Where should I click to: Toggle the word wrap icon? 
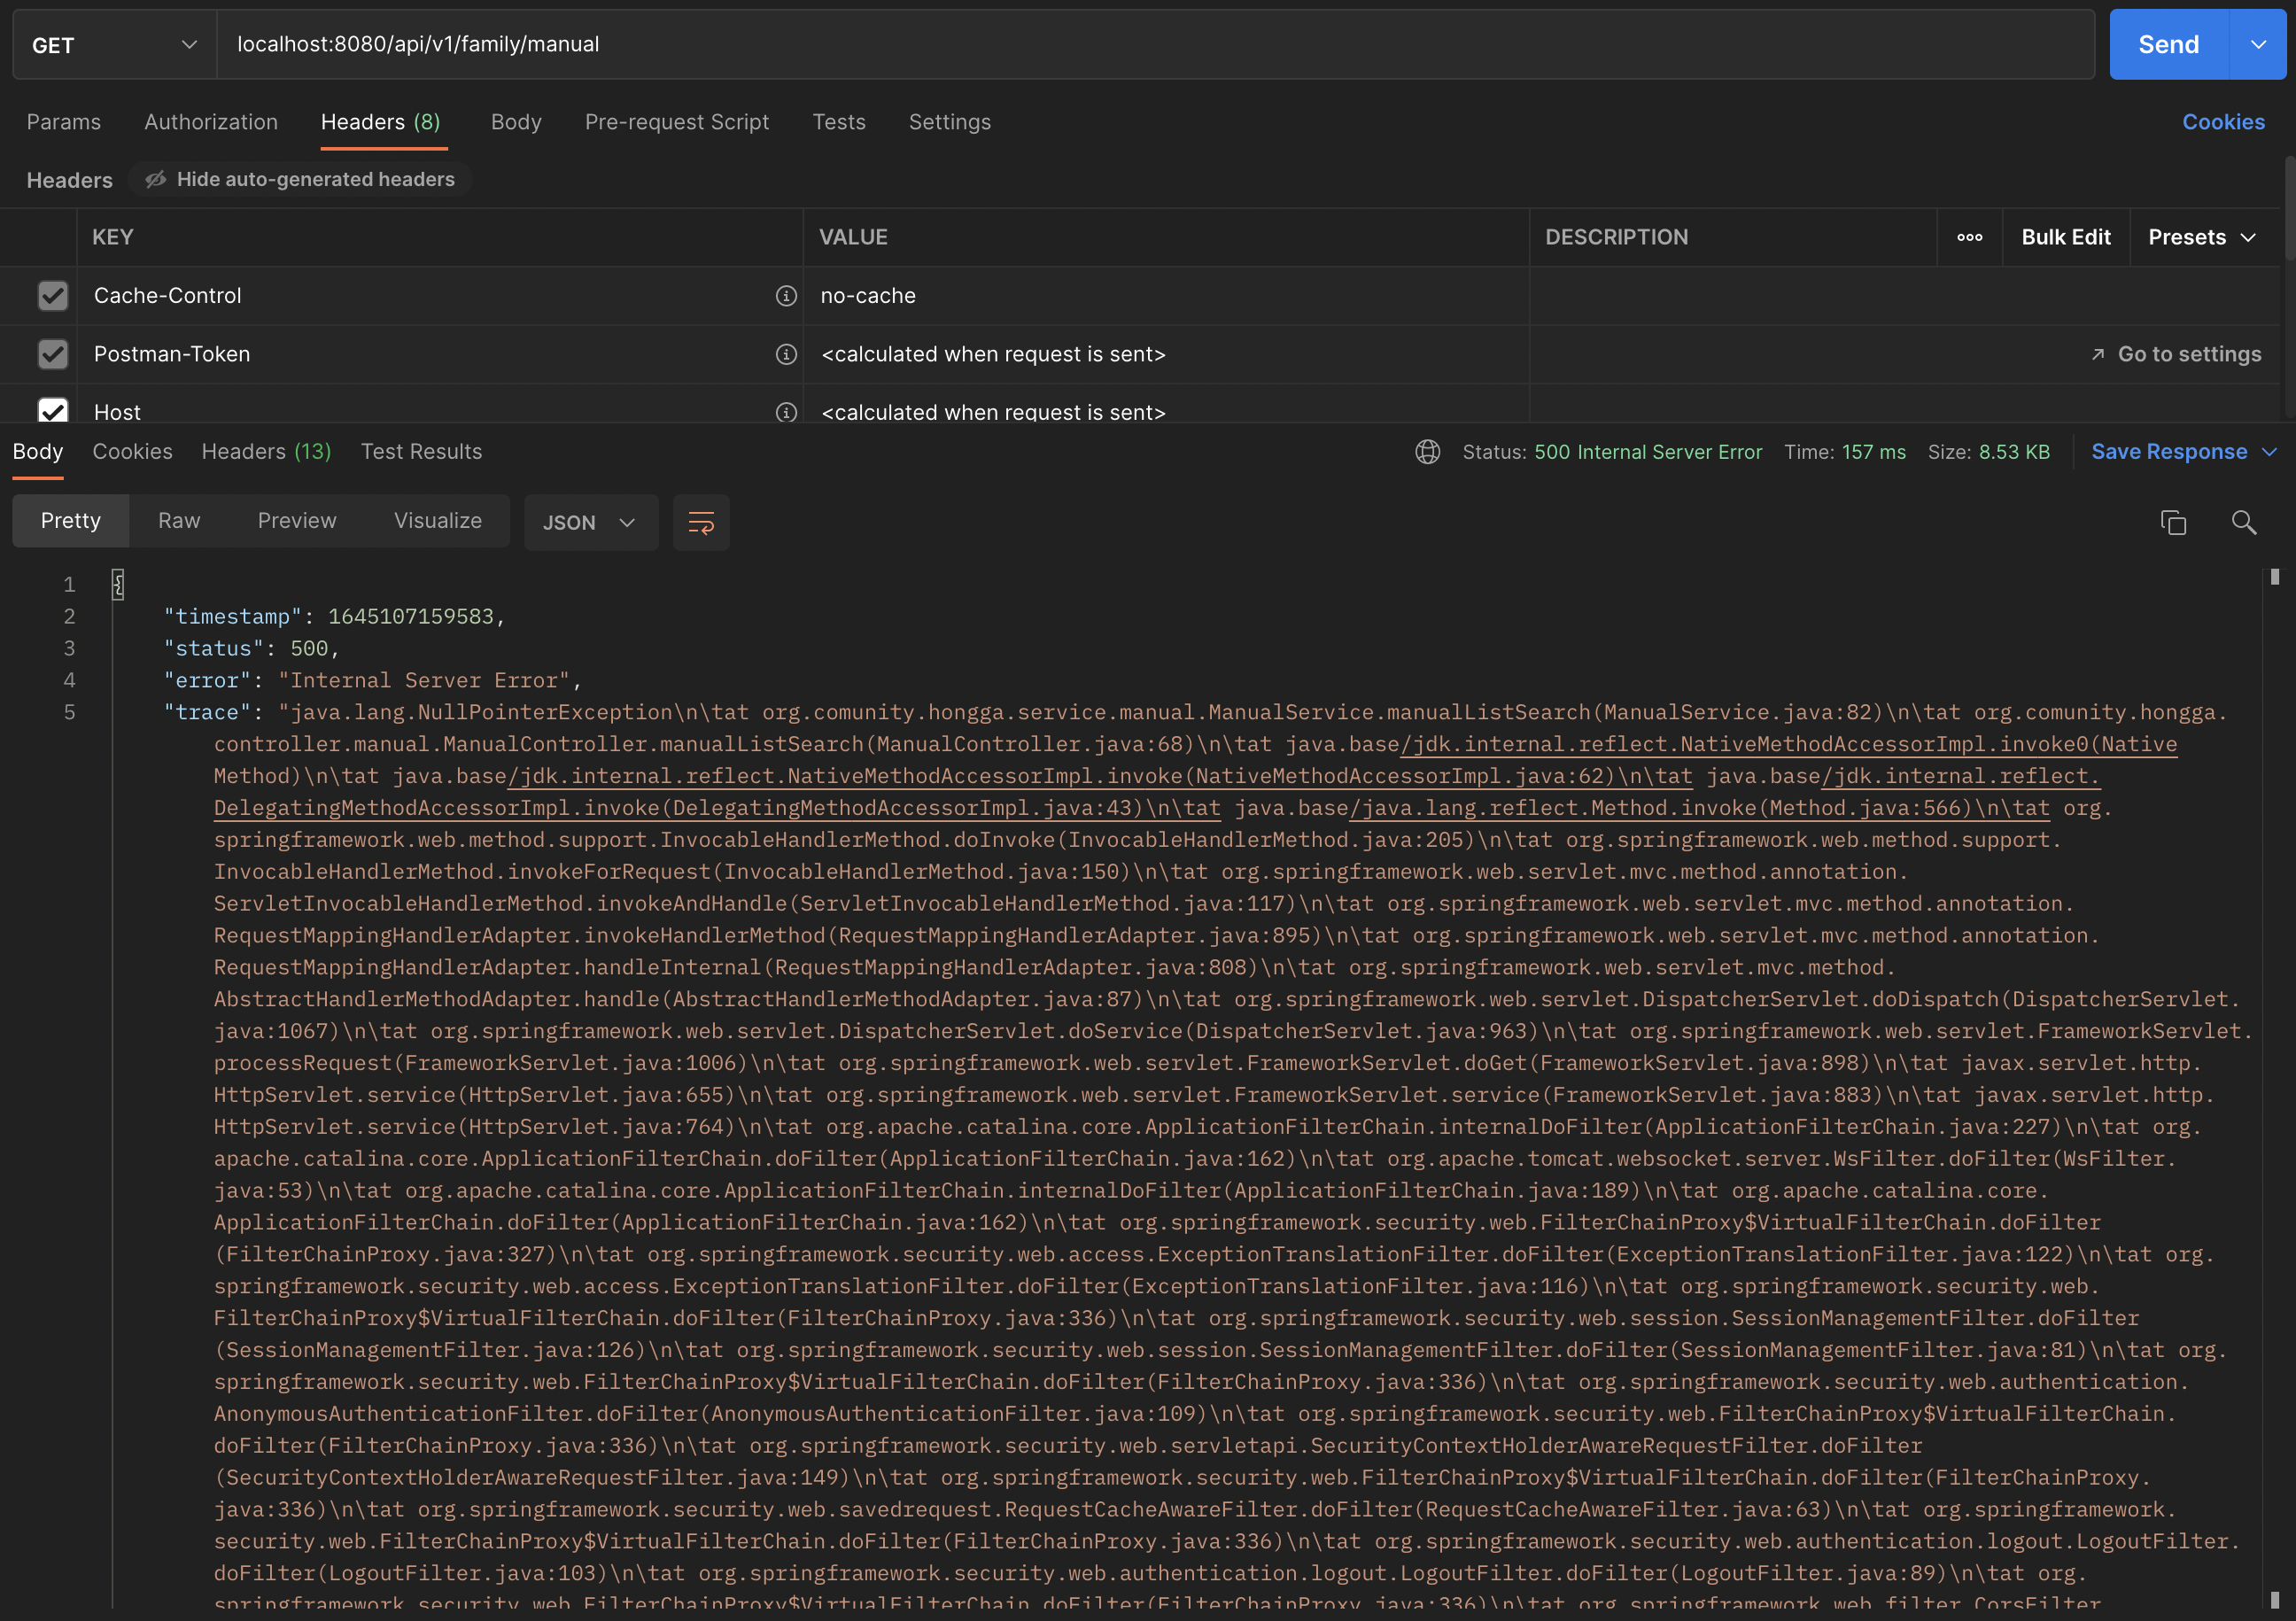pyautogui.click(x=701, y=522)
